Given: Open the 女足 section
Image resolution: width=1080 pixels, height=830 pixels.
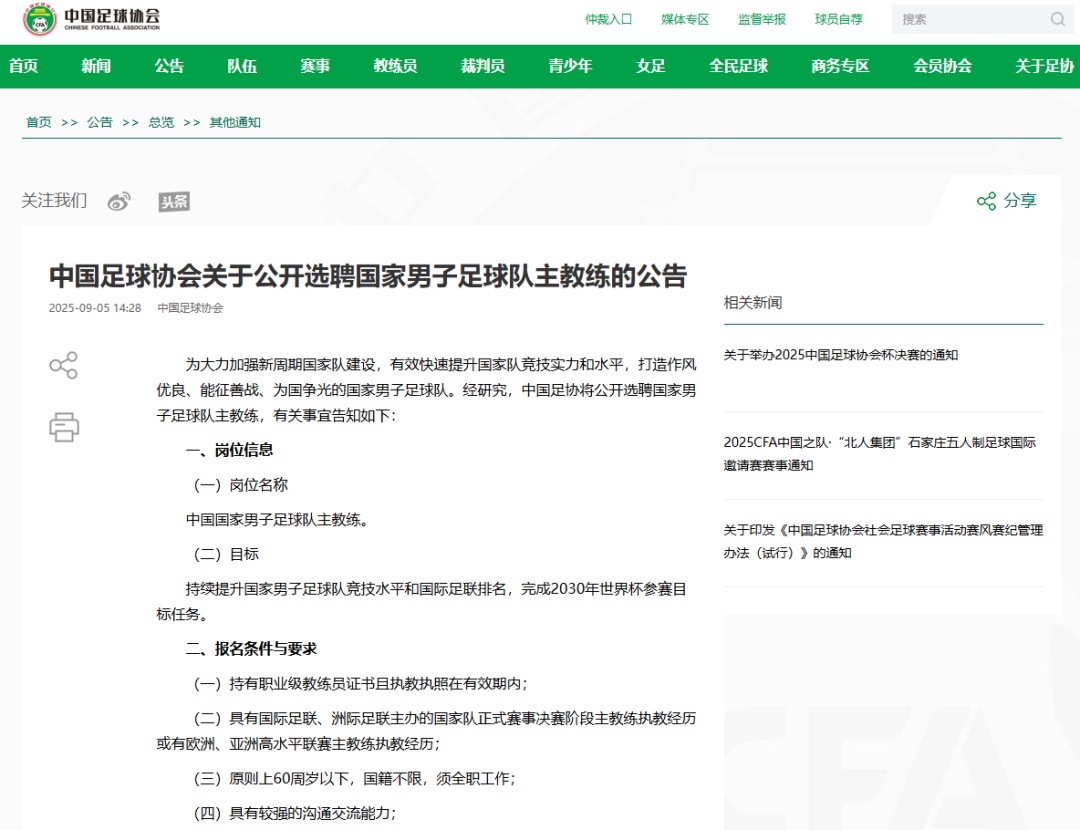Looking at the screenshot, I should [x=650, y=66].
